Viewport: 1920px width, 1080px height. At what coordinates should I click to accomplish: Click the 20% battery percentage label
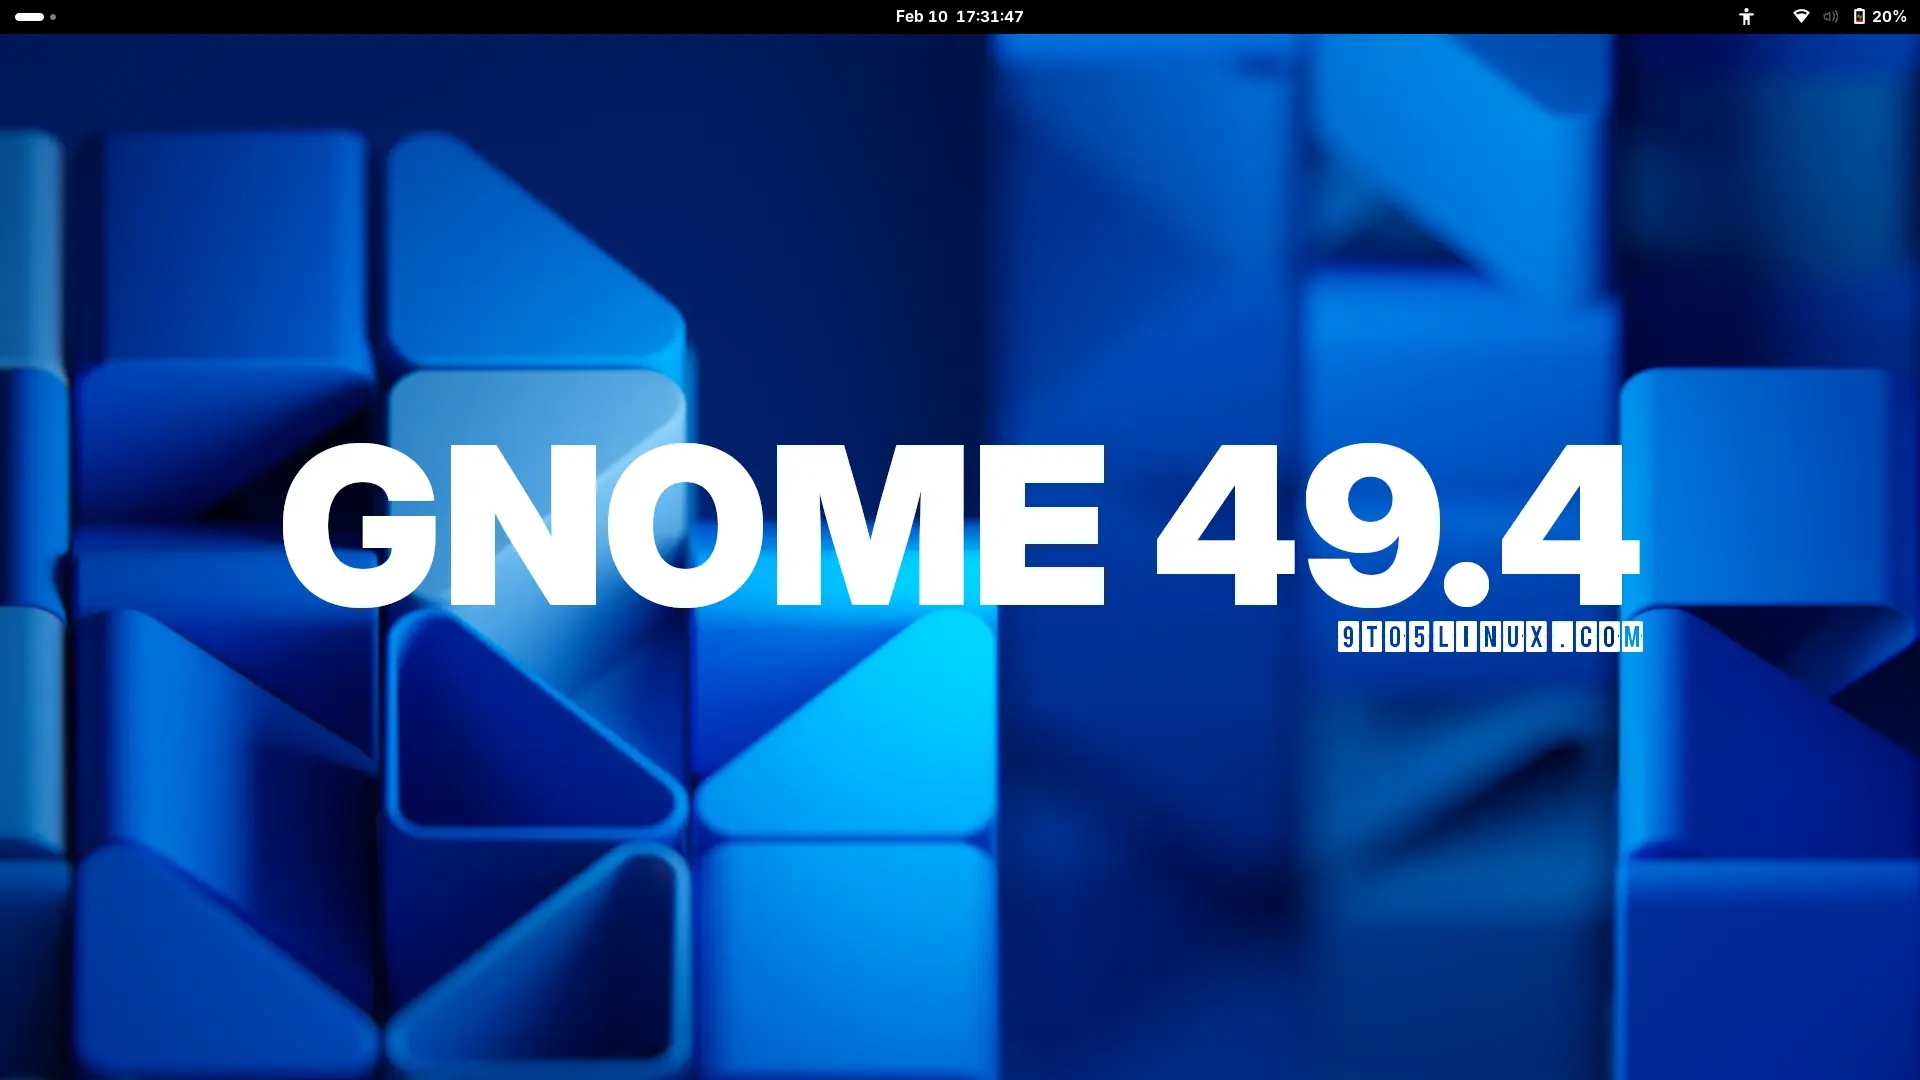pos(1889,16)
